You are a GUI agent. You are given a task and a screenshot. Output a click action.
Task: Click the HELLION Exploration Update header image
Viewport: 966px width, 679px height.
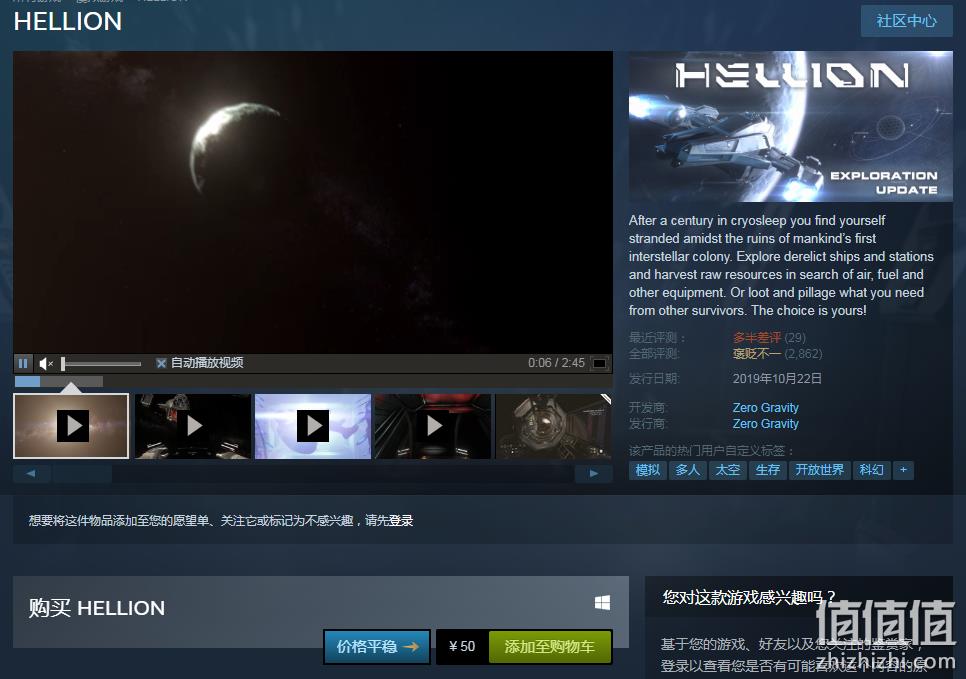pyautogui.click(x=790, y=126)
